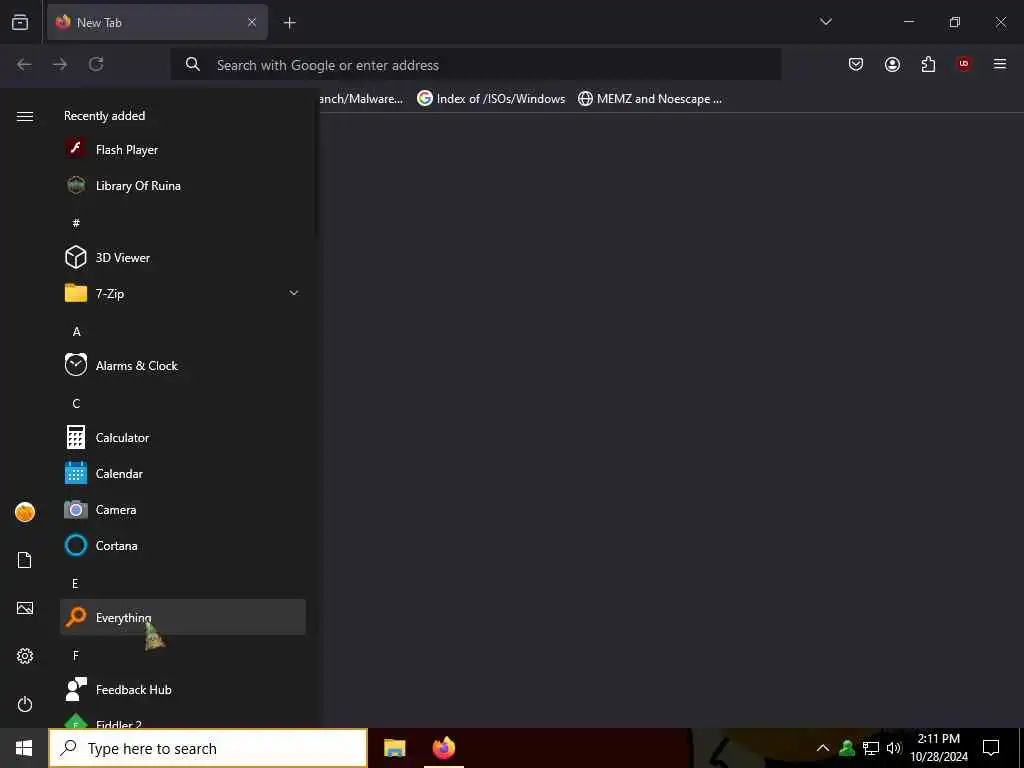Screen dimensions: 1024x768
Task: Launch Camera app
Action: click(x=182, y=509)
